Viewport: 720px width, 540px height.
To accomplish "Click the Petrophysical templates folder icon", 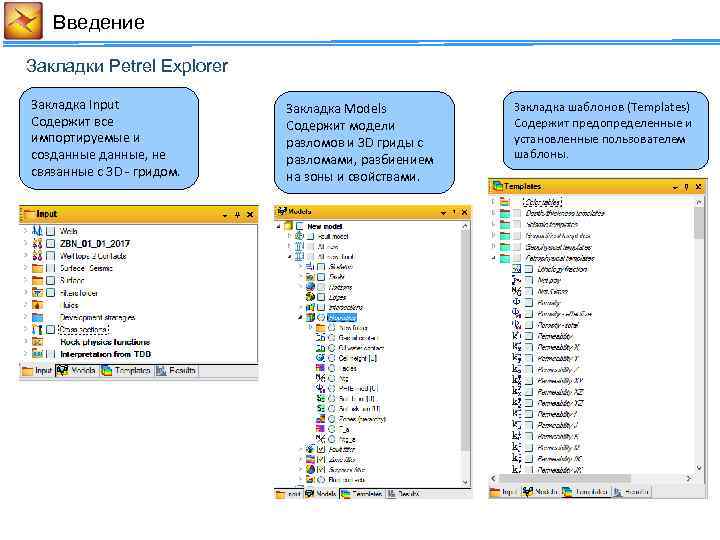I will coord(505,258).
